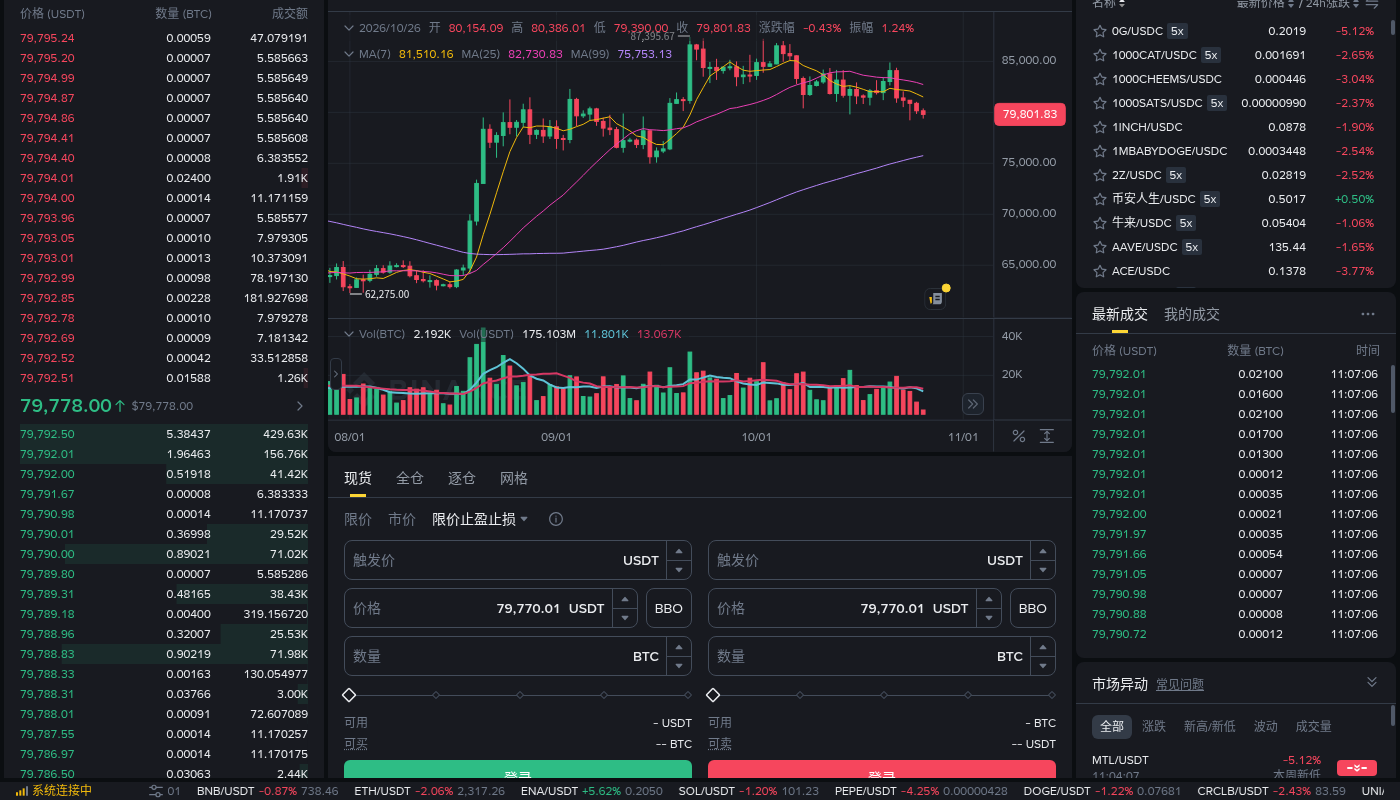Click the buy amount slider diamond handle
The width and height of the screenshot is (1400, 800).
(349, 694)
